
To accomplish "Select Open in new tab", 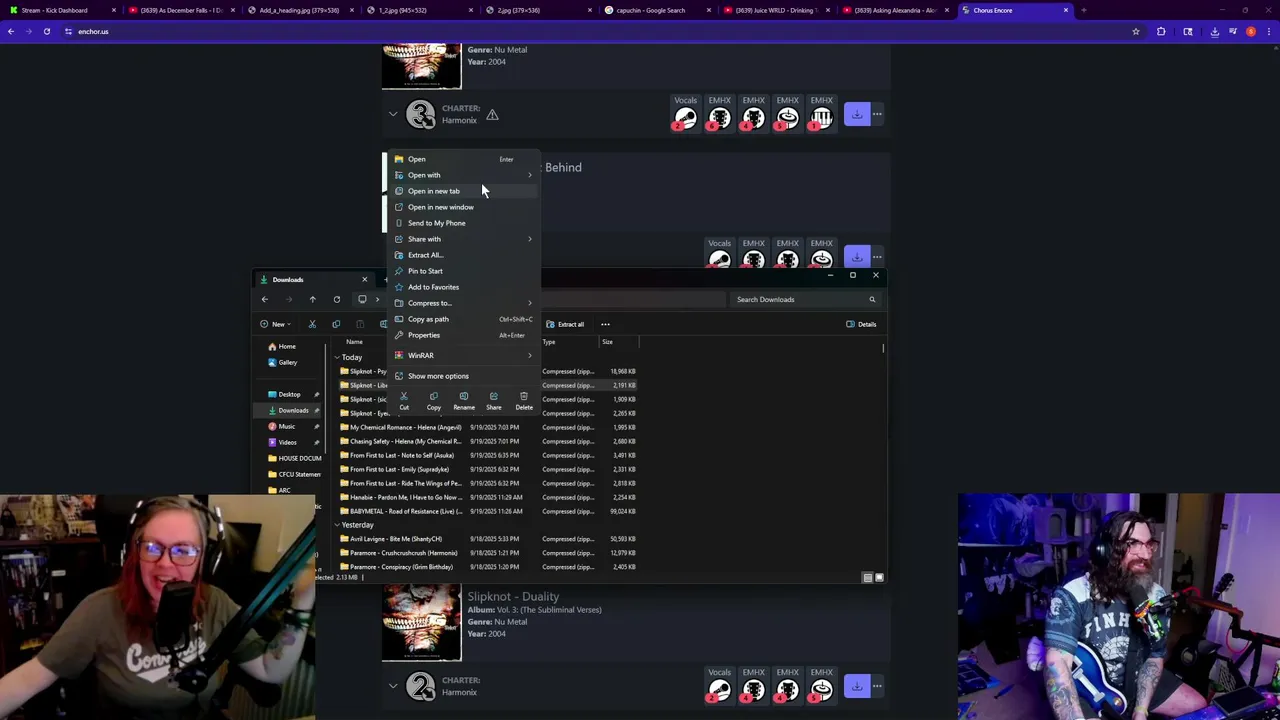I will (x=465, y=191).
